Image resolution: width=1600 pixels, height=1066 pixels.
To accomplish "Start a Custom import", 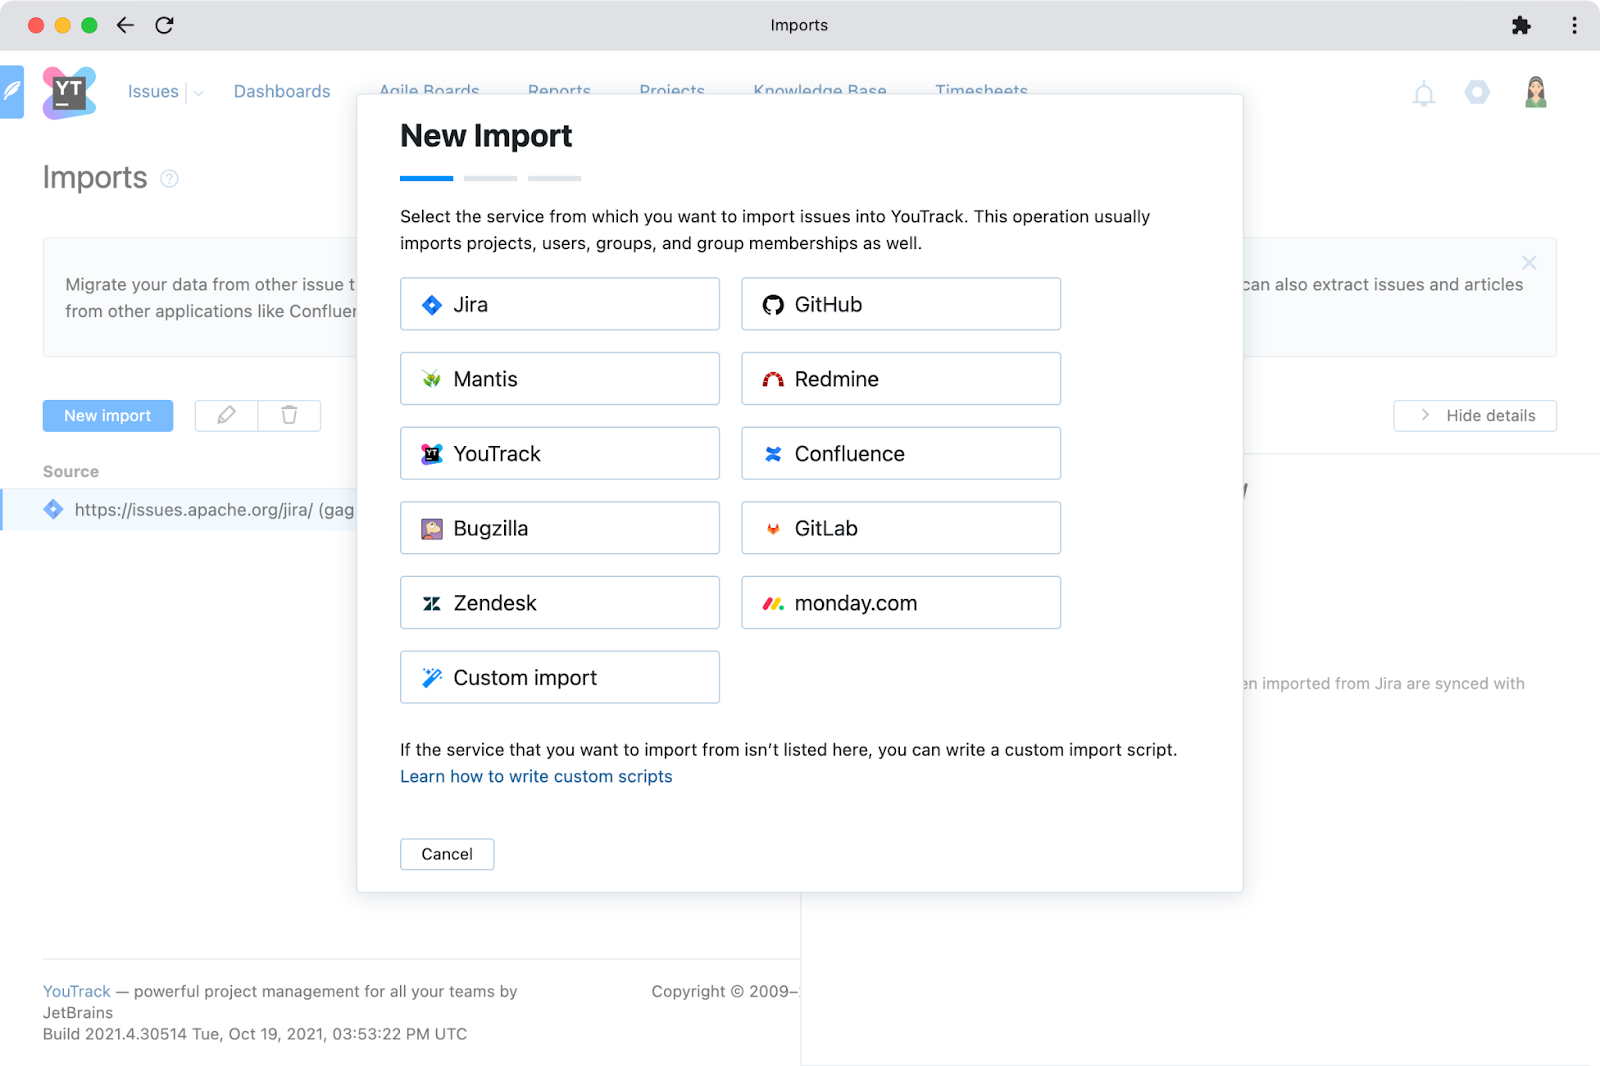I will point(559,677).
